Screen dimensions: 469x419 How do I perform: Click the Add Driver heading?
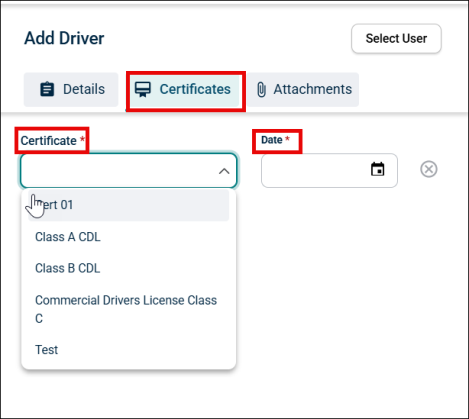coord(64,38)
